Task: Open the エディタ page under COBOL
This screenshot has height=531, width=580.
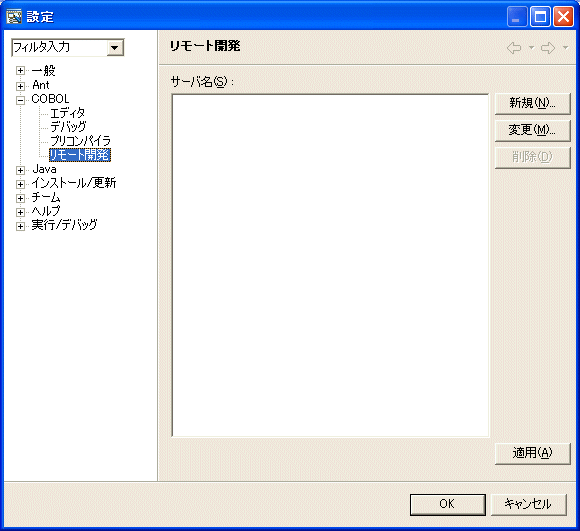Action: [x=67, y=113]
